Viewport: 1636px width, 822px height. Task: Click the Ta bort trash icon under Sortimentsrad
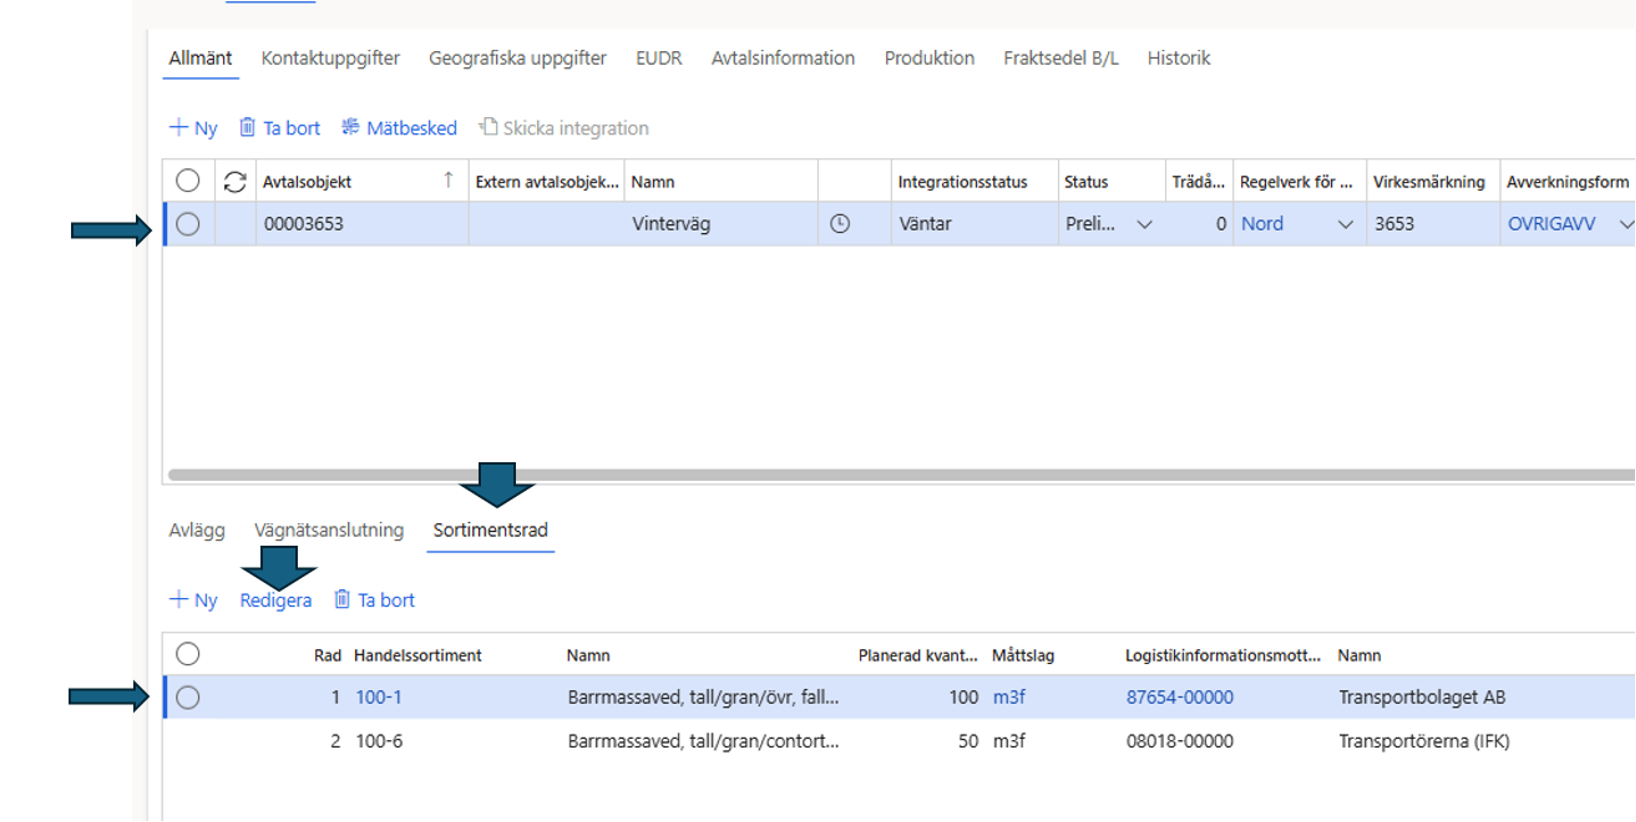tap(342, 599)
